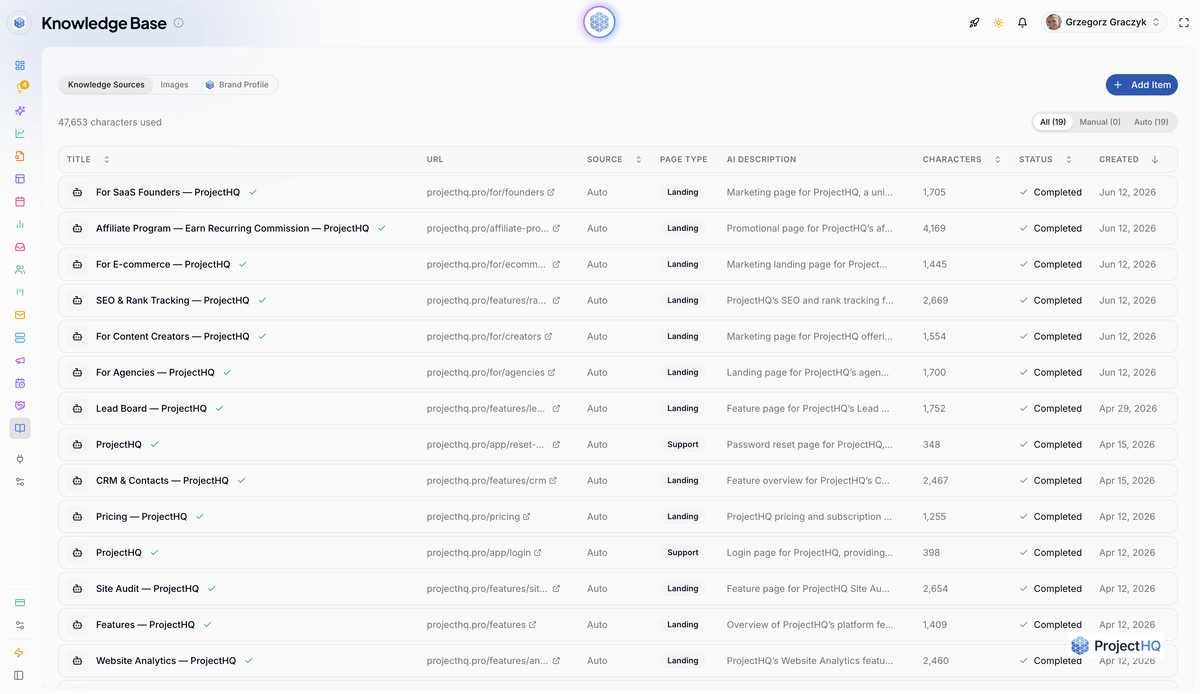1200x694 pixels.
Task: Click the open book Knowledge Base icon
Action: point(20,428)
